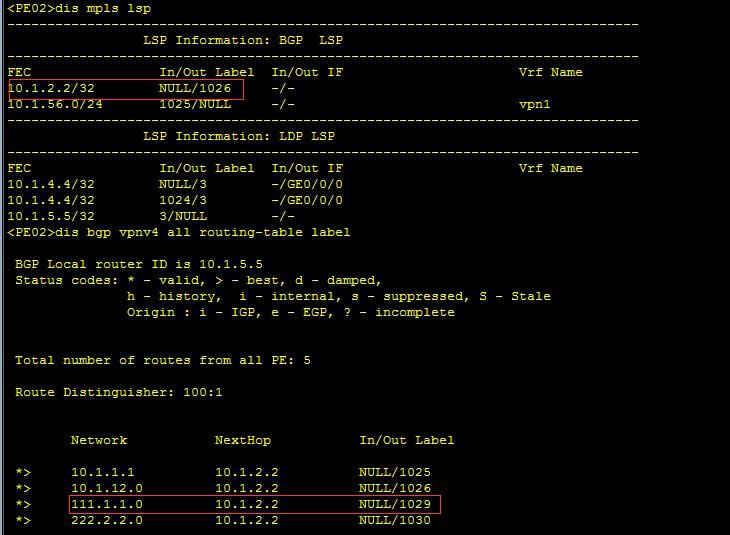This screenshot has width=730, height=535.
Task: Click the next hop 10.1.2.2 in the 111.1.1.0 row
Action: [247, 504]
